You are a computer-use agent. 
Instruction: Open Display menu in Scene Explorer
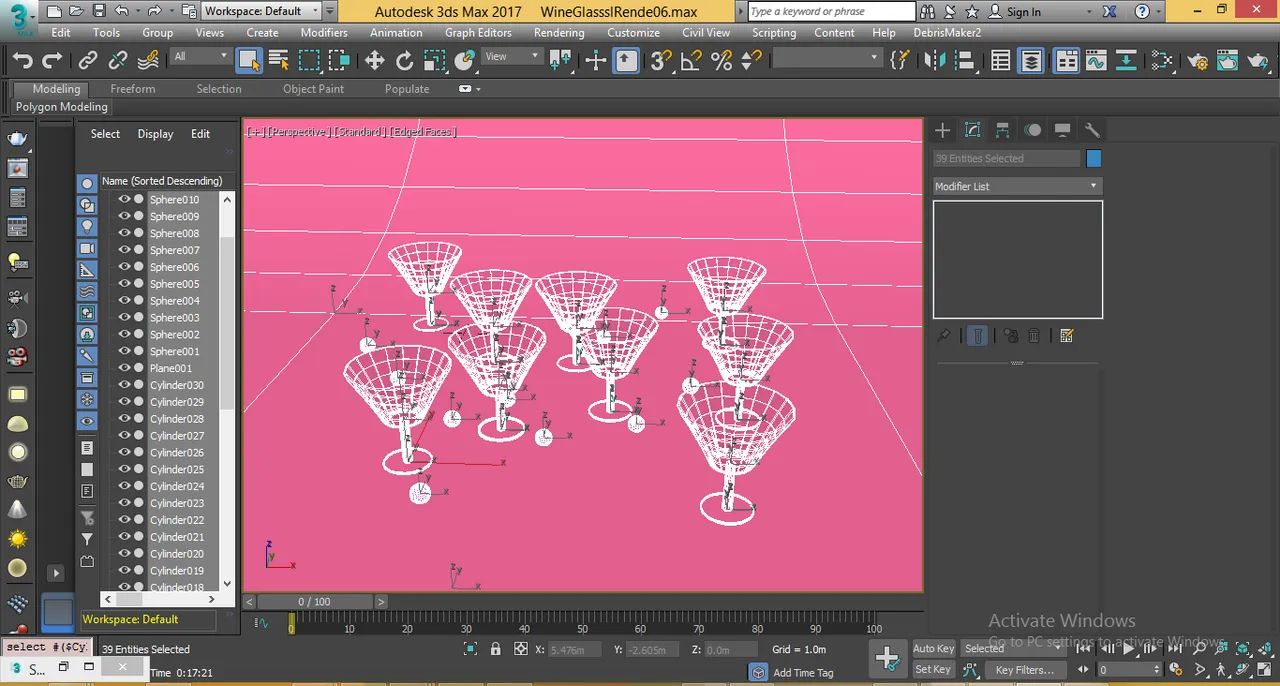(x=155, y=134)
